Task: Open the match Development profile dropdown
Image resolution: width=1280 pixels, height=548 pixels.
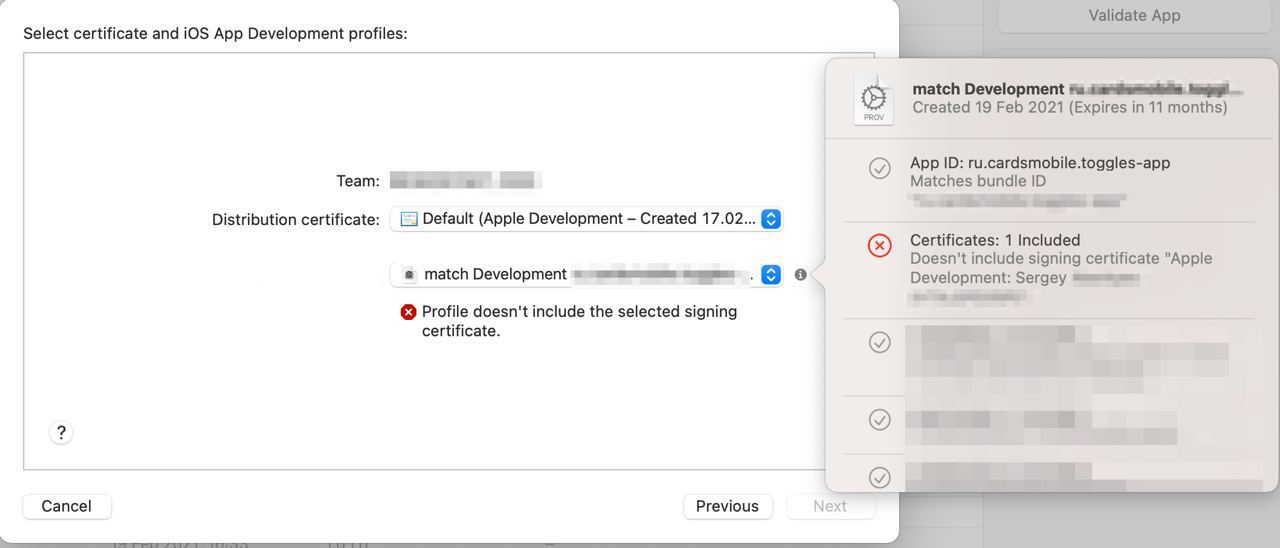Action: click(x=586, y=274)
